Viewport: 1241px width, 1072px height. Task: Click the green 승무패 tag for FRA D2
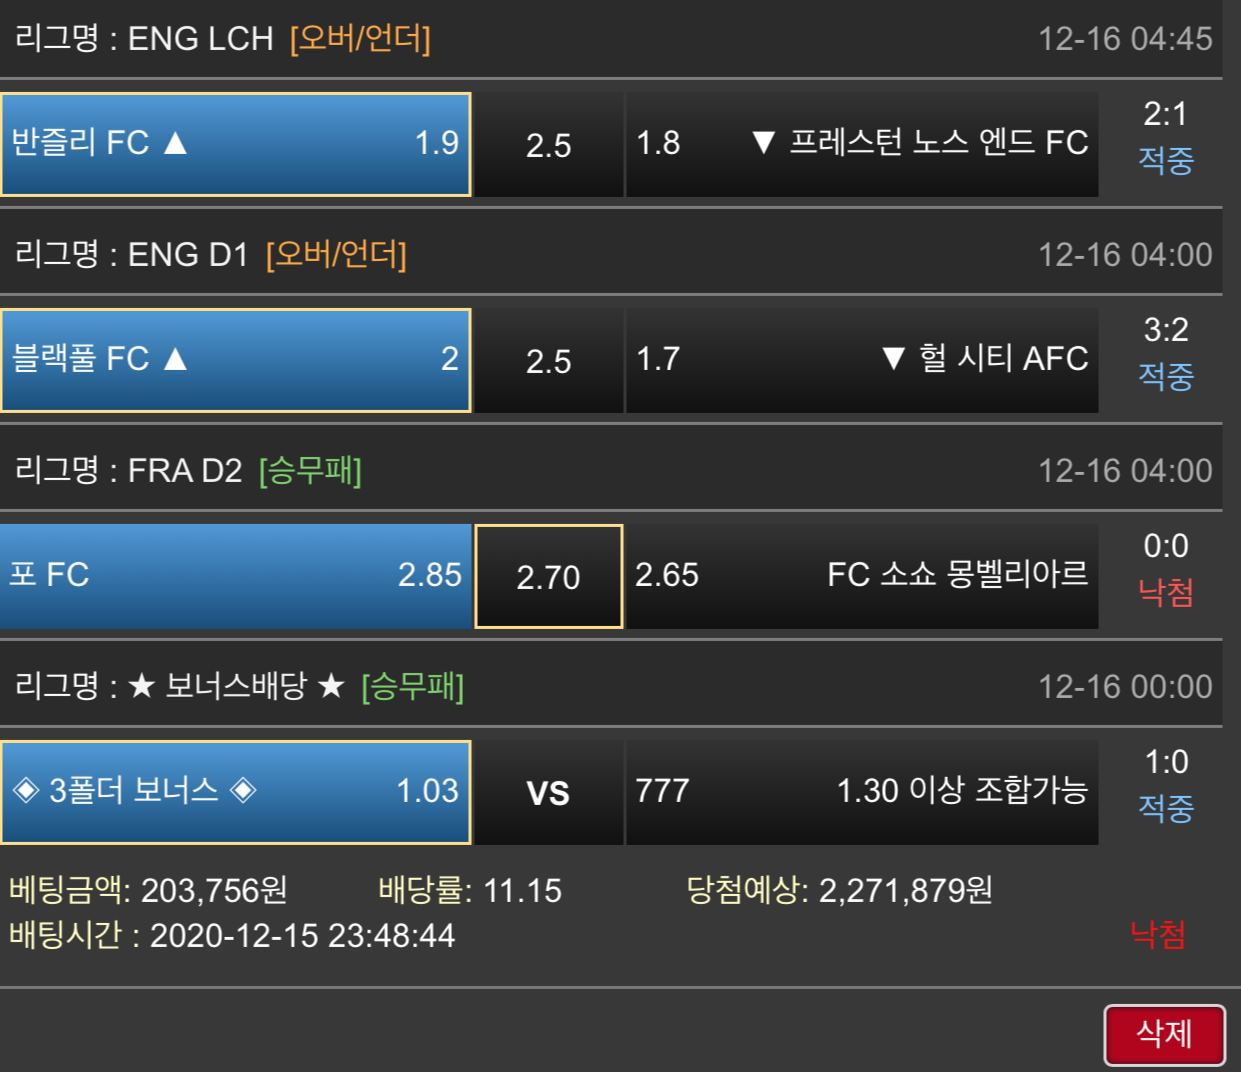[310, 471]
